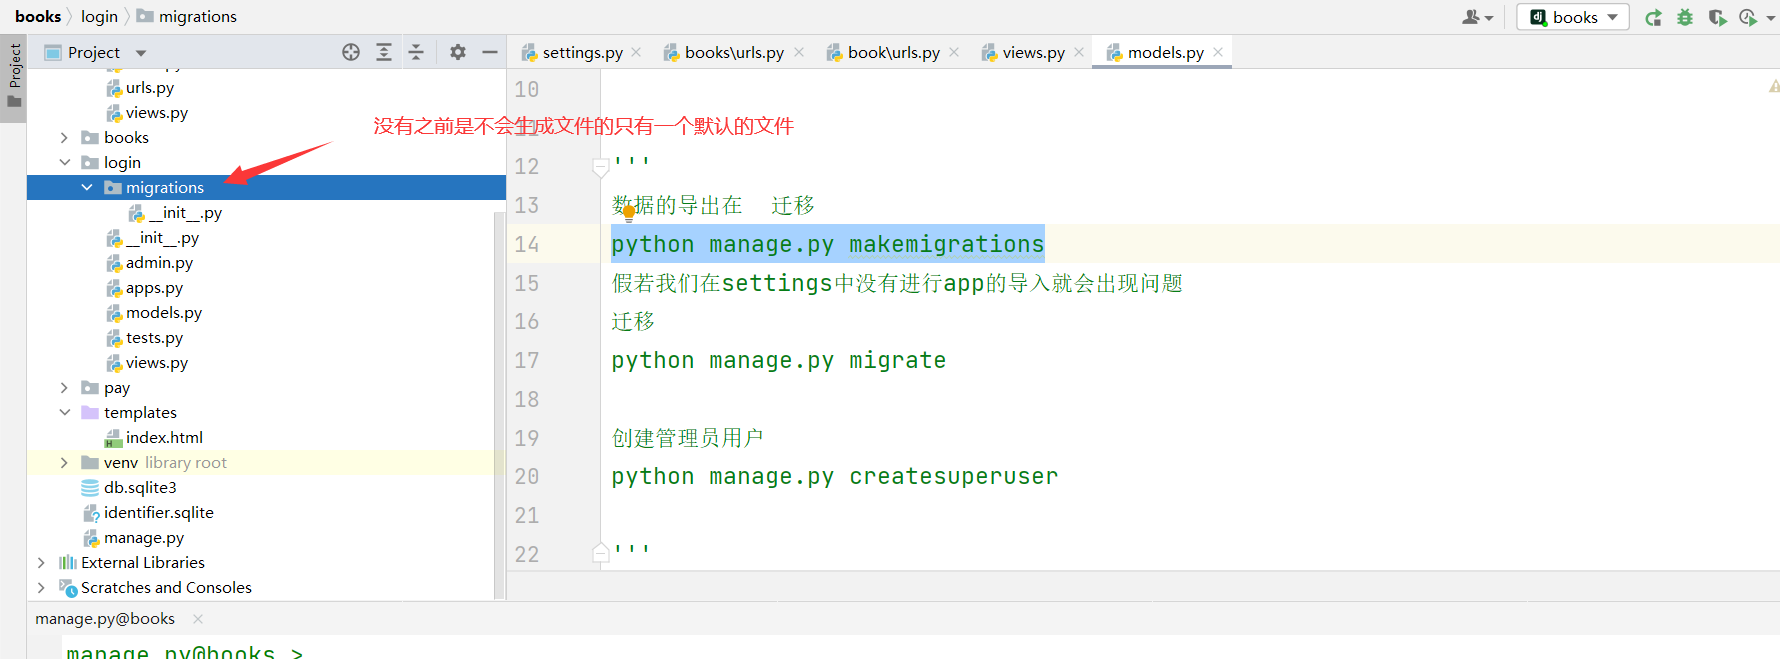Open Project panel settings gear
Screen dimensions: 1780x659
pos(458,52)
